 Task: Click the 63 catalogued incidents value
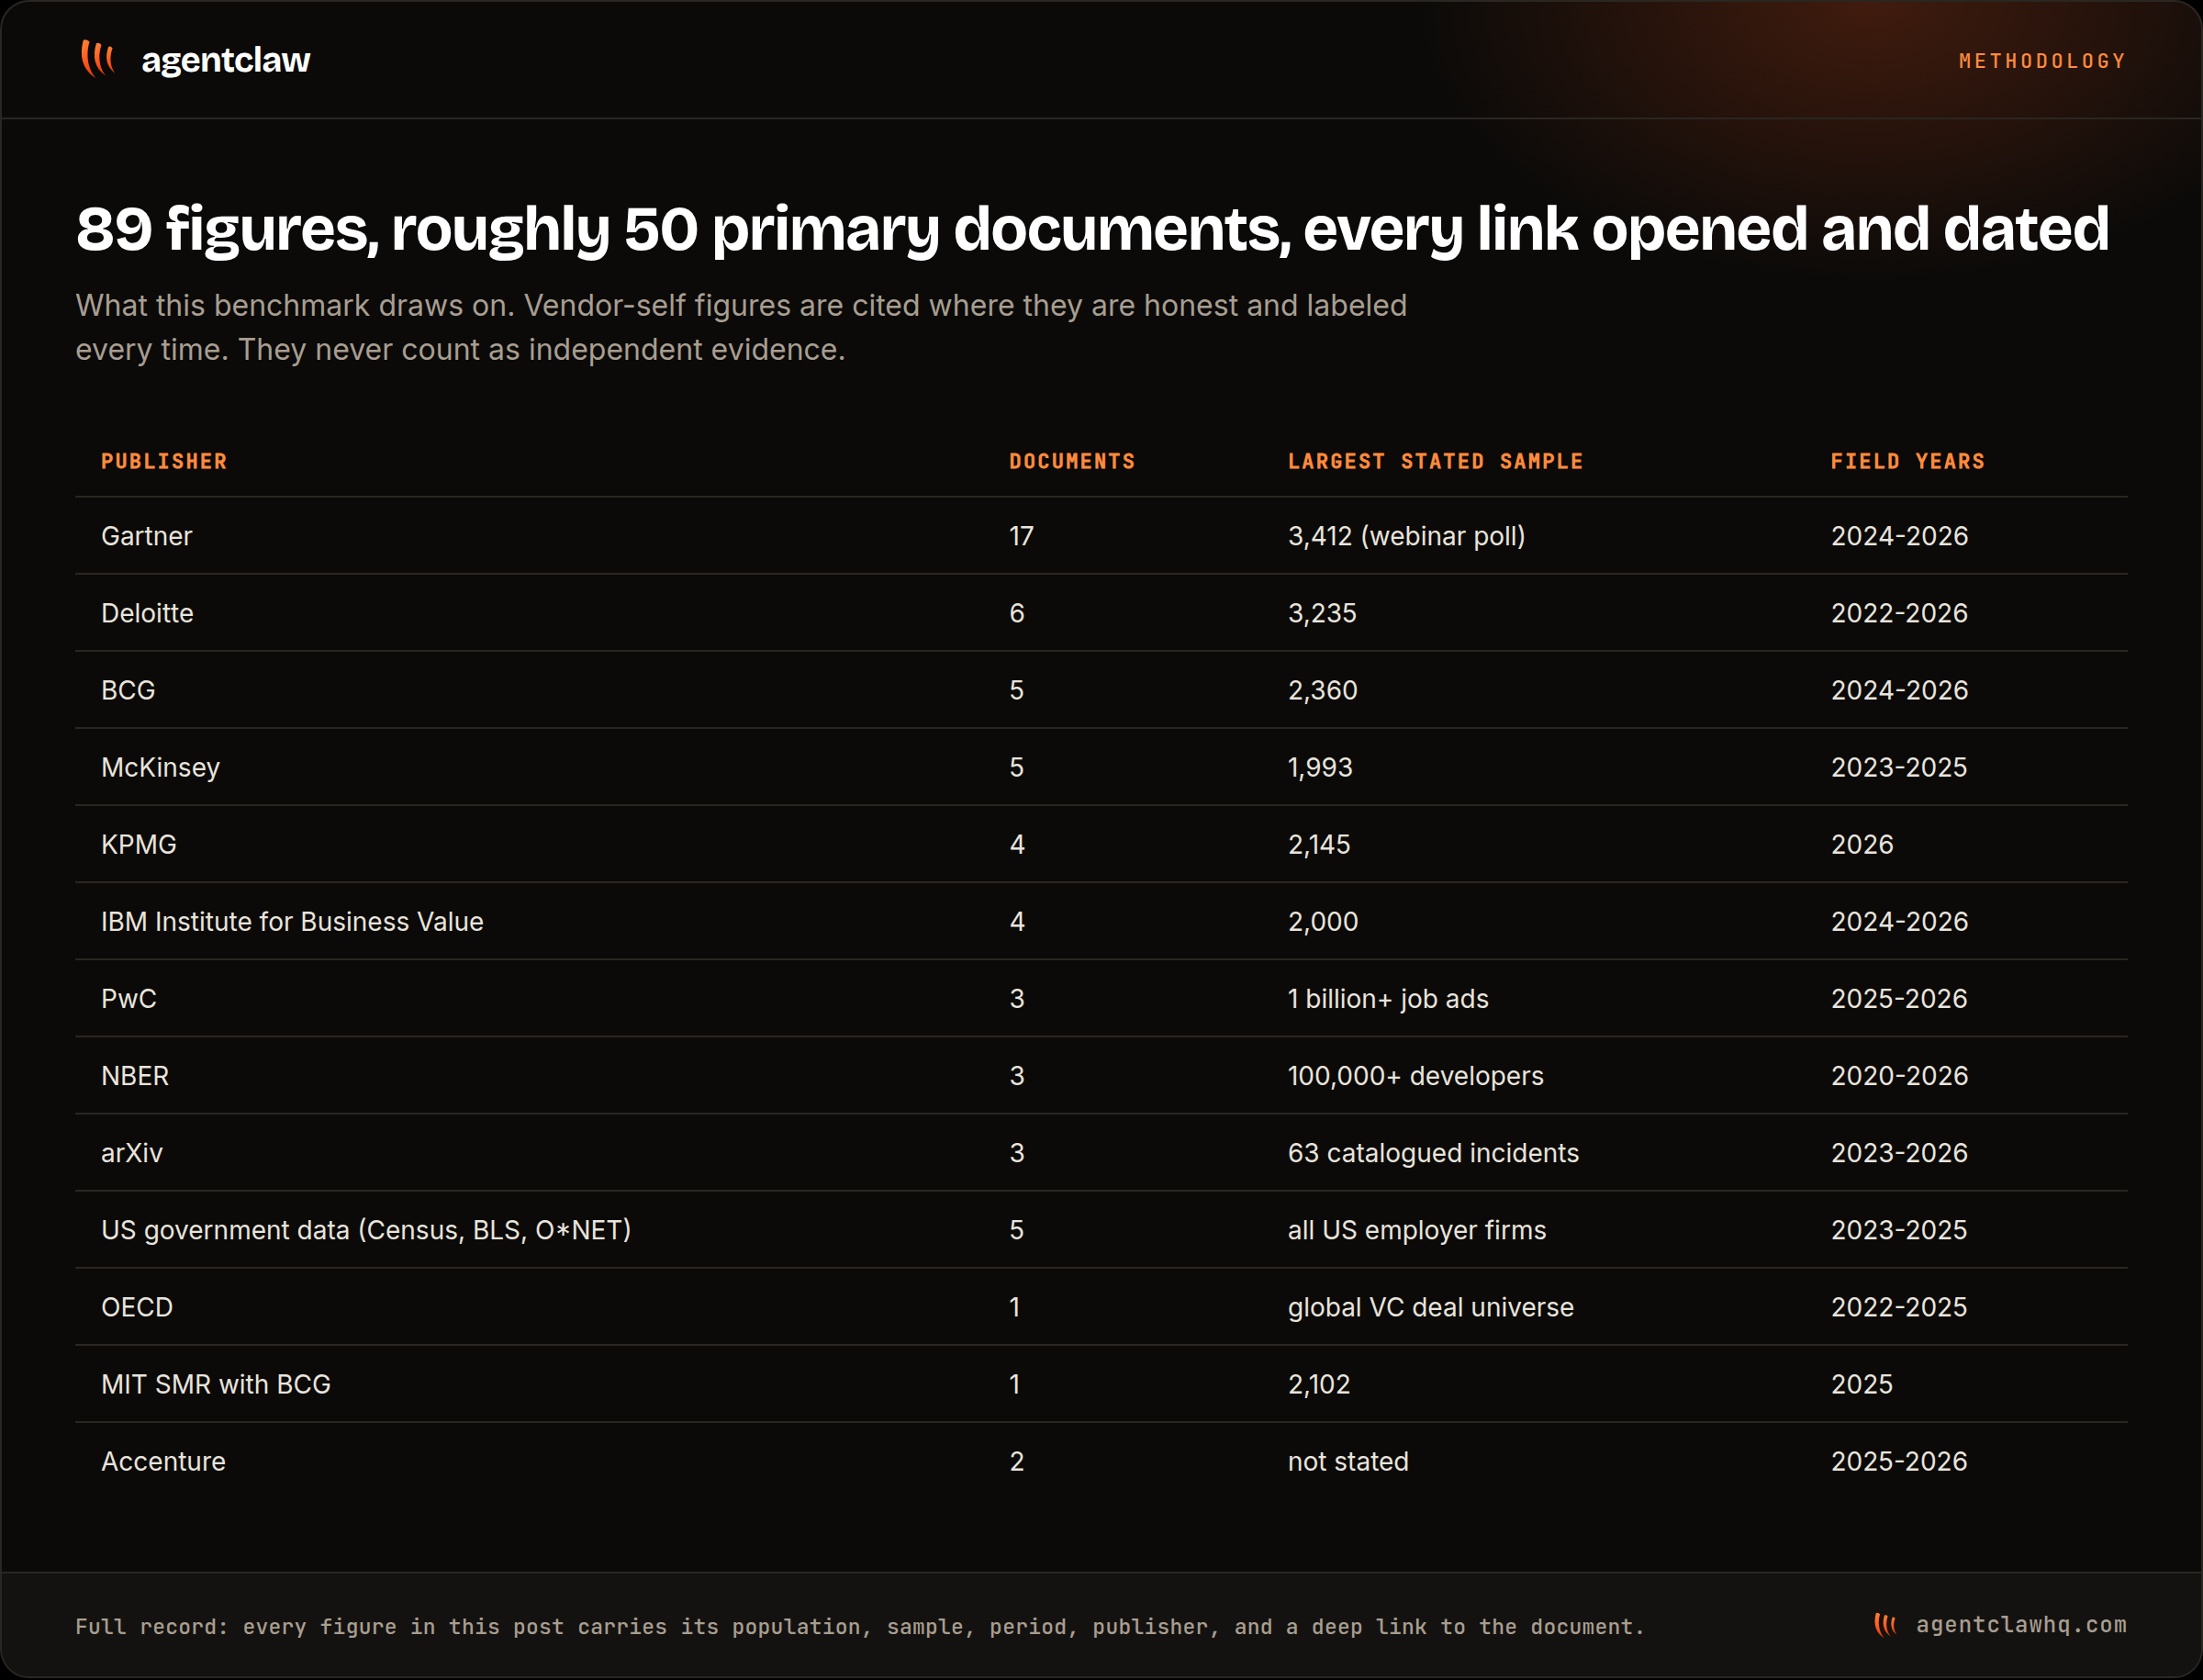click(x=1433, y=1152)
